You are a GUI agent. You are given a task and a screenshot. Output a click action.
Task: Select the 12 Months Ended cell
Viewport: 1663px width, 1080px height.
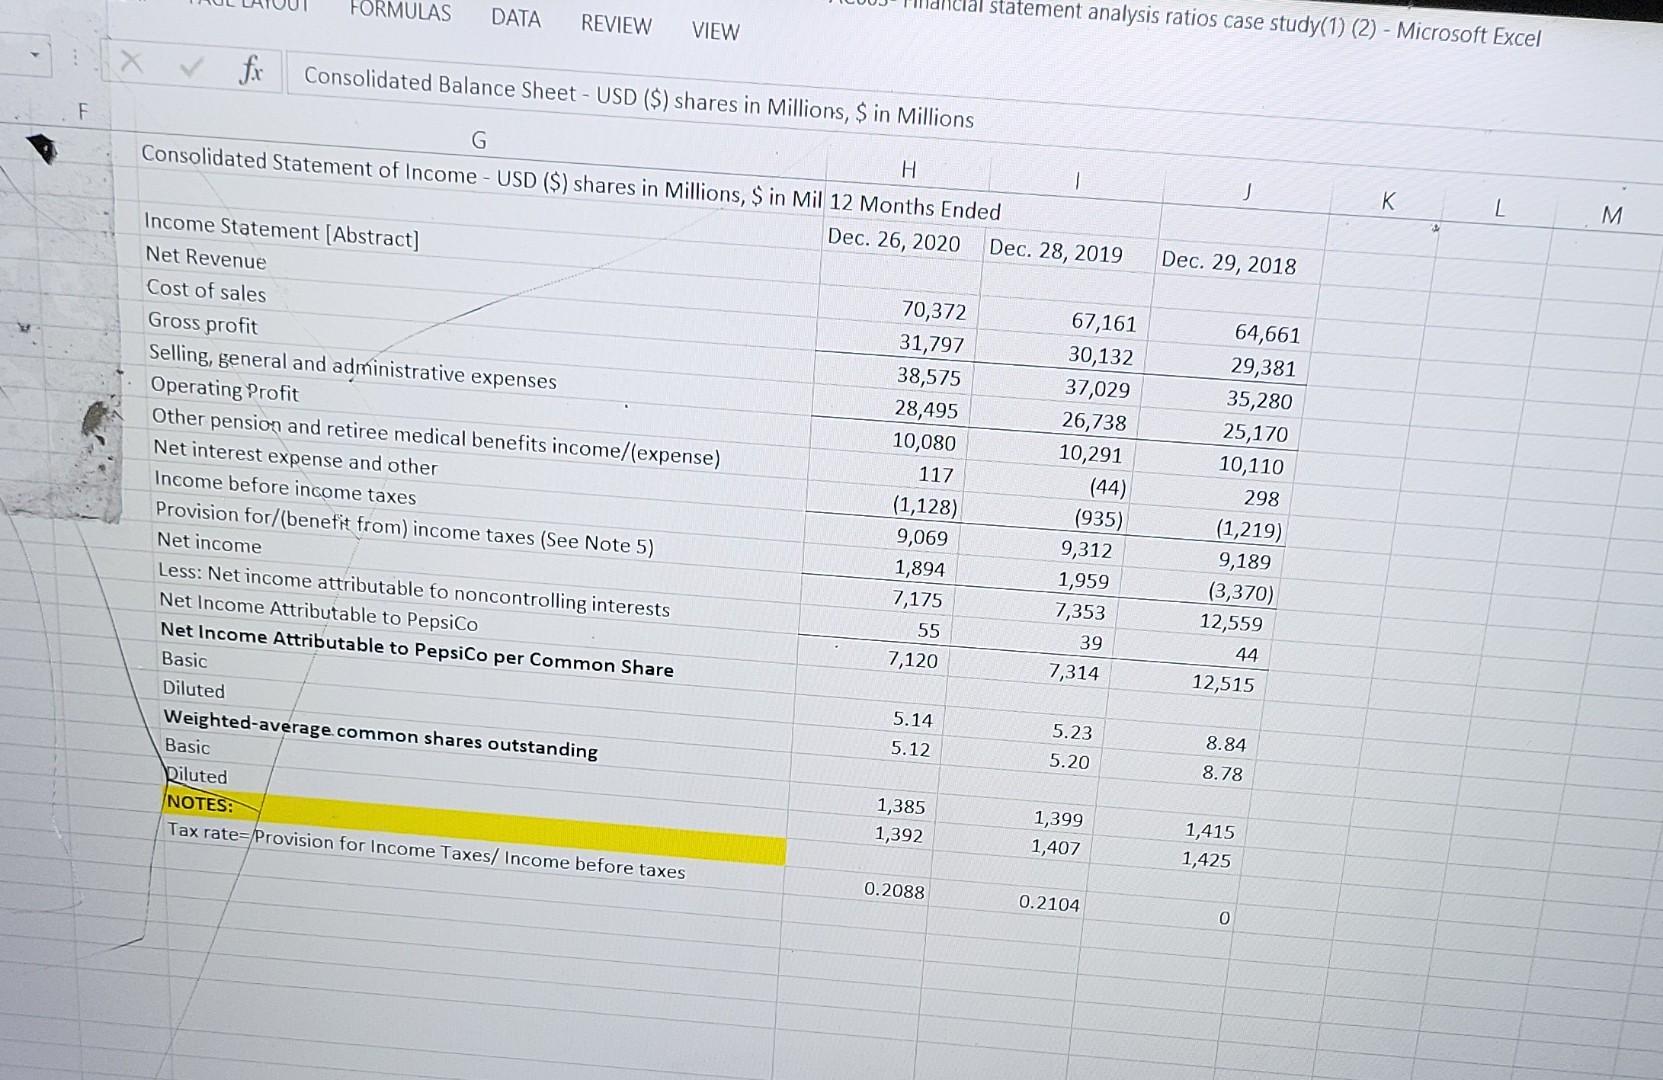click(x=915, y=210)
